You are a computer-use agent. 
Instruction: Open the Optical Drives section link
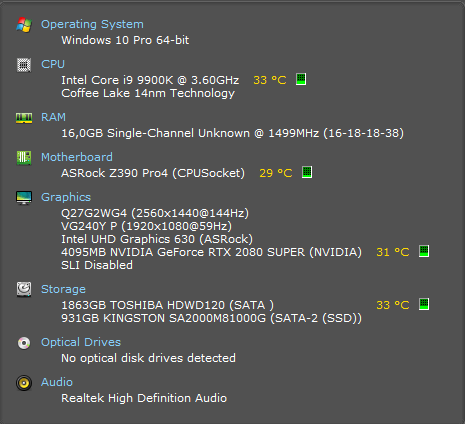(81, 342)
